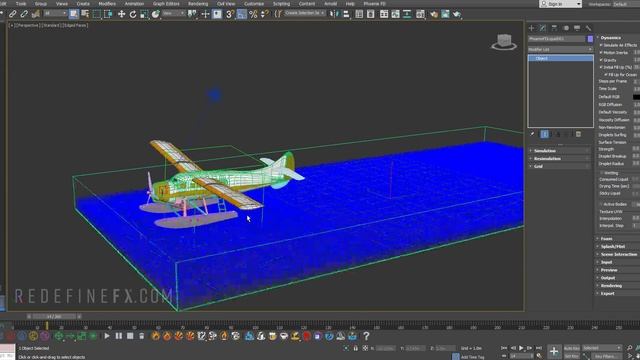
Task: Collapse the Dynamics rollout
Action: [618, 38]
